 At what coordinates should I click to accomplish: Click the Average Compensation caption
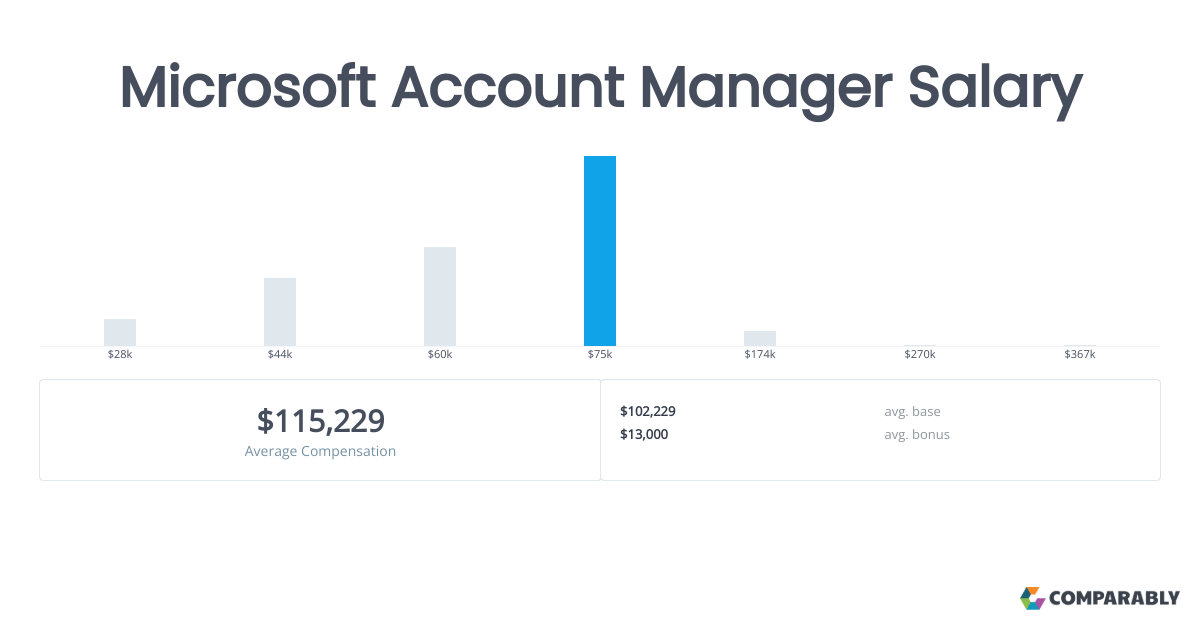click(320, 451)
